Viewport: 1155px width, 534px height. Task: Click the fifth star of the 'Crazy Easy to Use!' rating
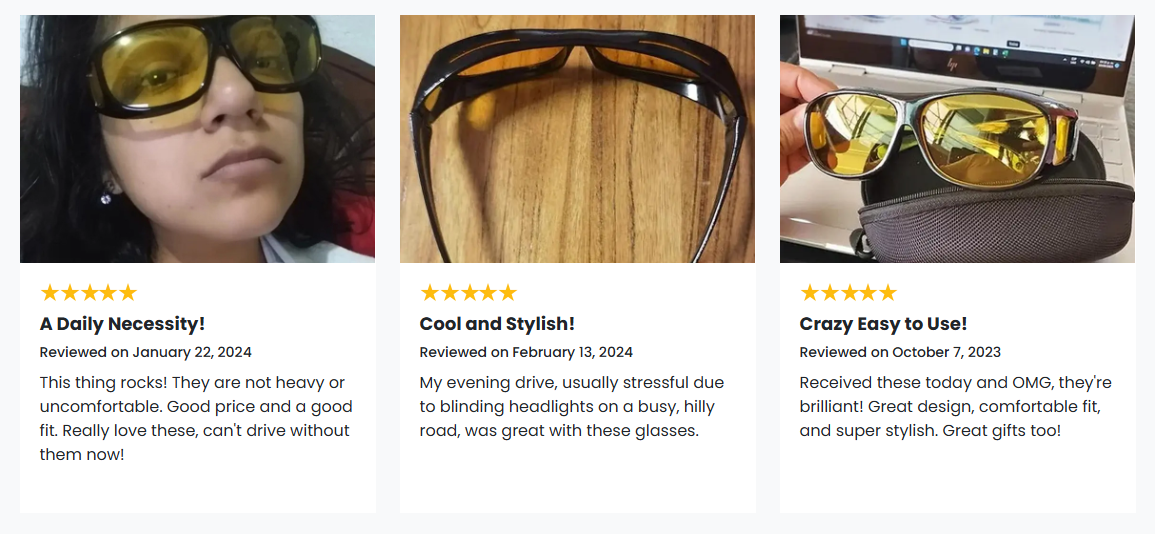887,293
